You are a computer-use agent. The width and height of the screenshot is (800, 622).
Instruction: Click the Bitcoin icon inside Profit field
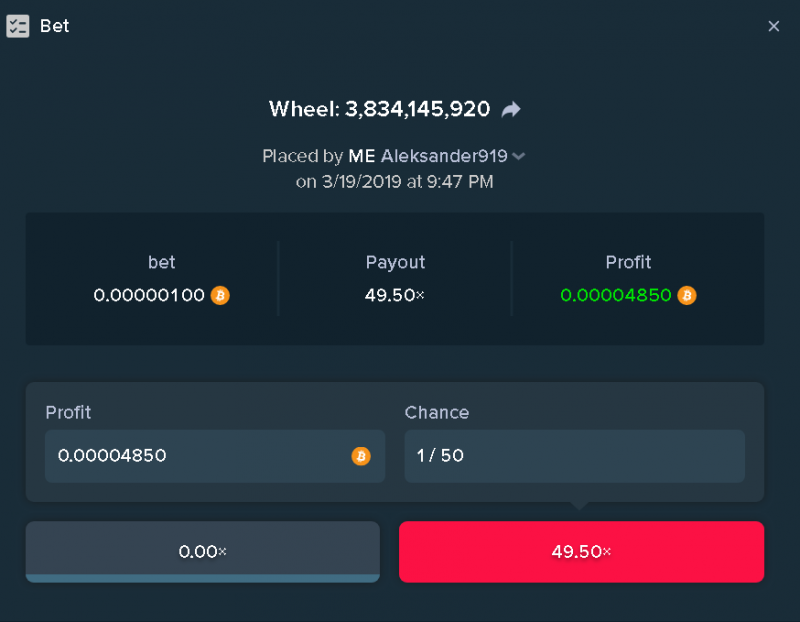361,456
